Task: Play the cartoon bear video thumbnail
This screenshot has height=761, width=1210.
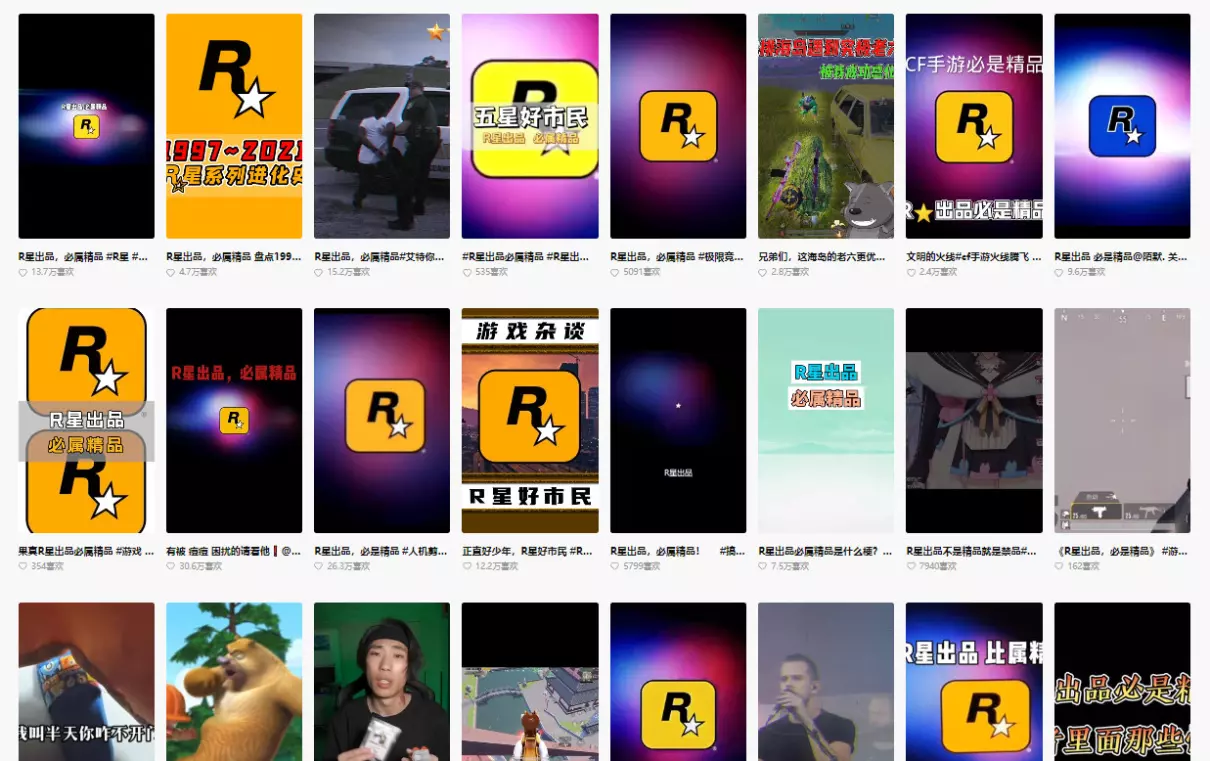Action: [234, 681]
